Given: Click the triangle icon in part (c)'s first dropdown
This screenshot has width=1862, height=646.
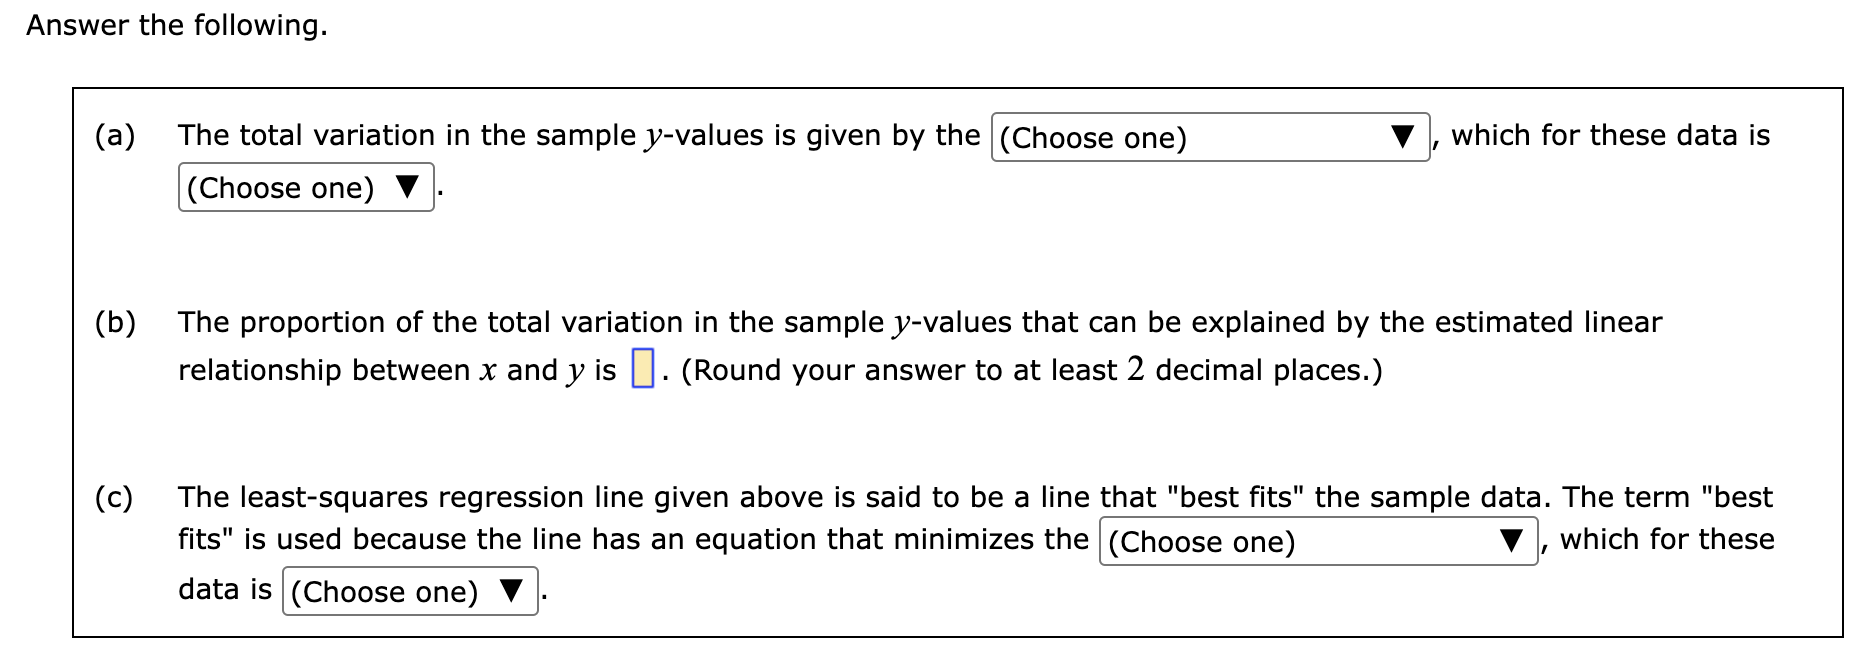Looking at the screenshot, I should coord(1510,540).
